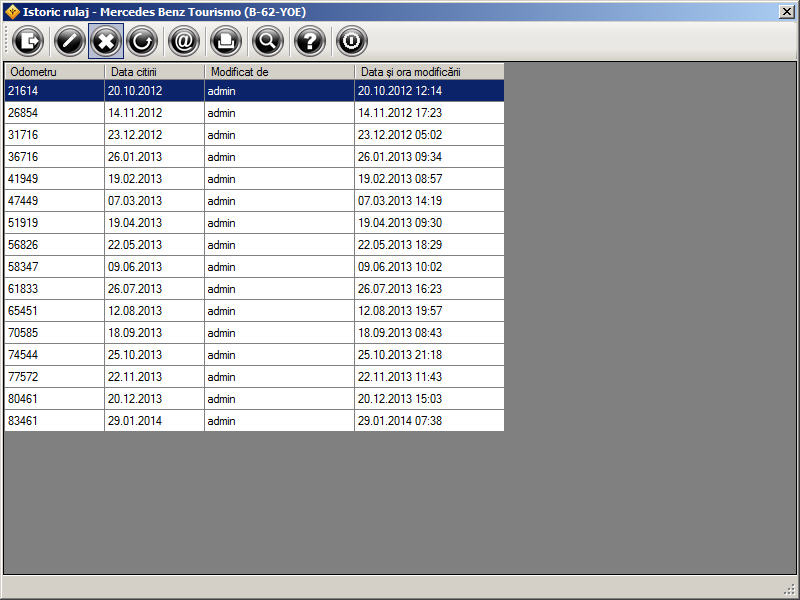800x600 pixels.
Task: Click timestamp 20.10.2012 12:14
Action: pyautogui.click(x=400, y=91)
